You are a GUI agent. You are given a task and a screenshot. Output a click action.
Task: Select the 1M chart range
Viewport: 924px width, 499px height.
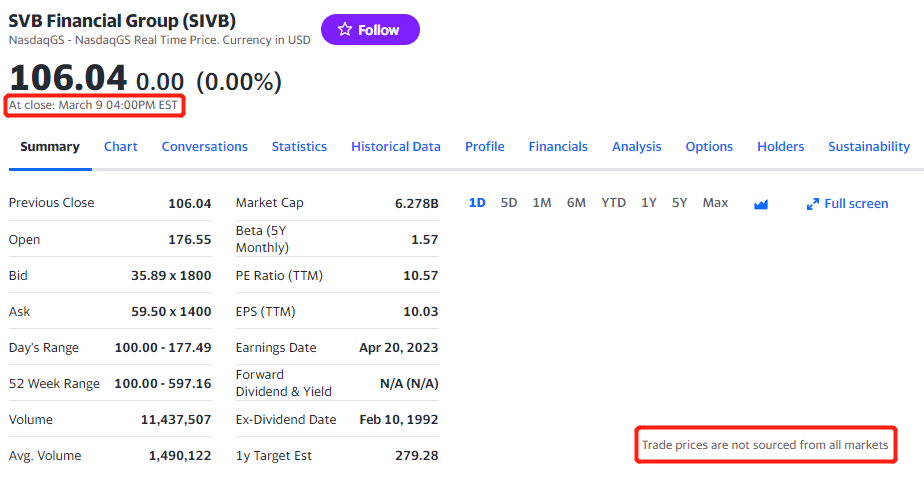click(542, 203)
